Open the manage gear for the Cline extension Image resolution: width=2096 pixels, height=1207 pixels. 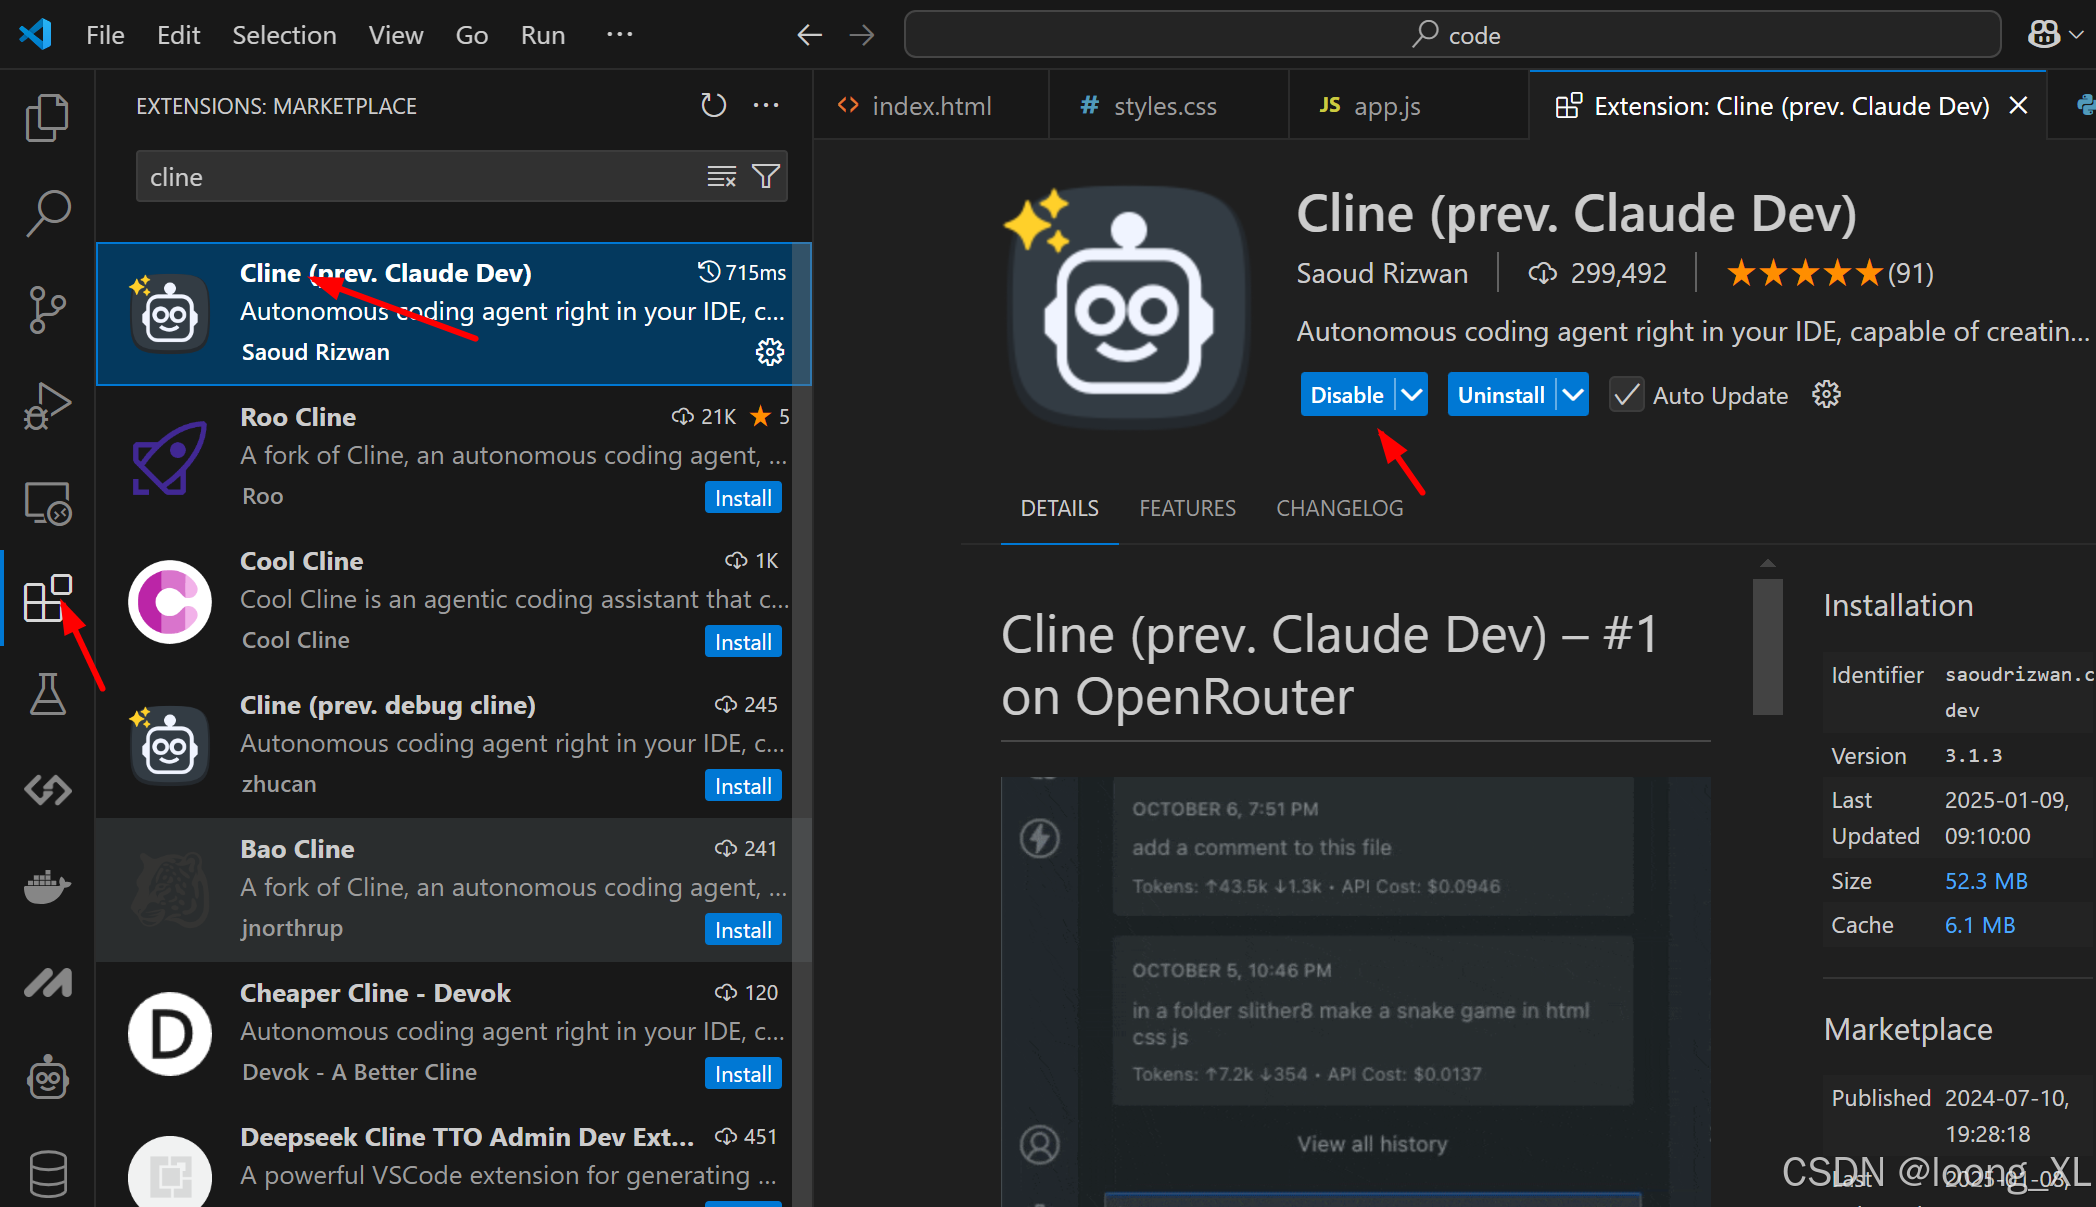tap(769, 351)
